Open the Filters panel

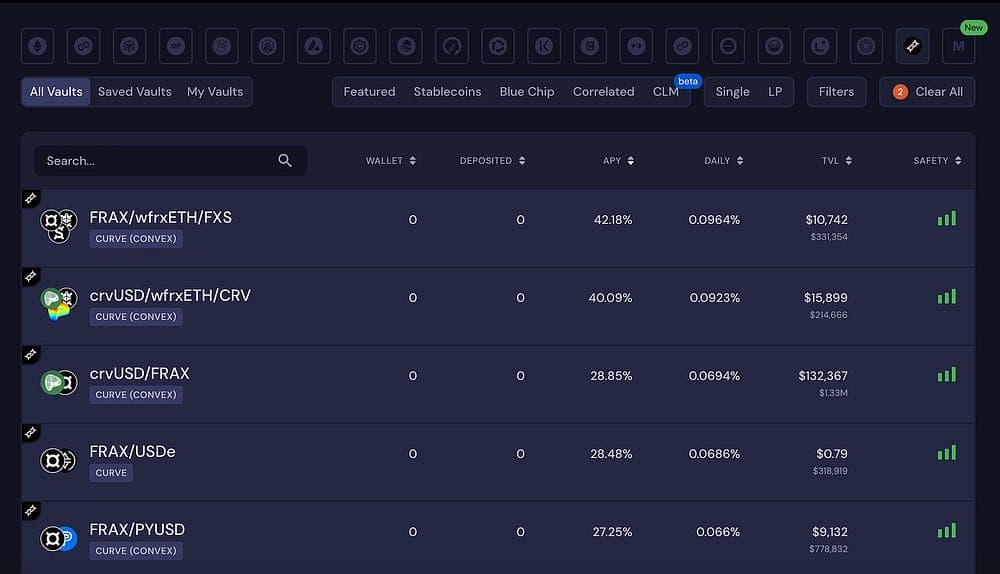tap(836, 92)
